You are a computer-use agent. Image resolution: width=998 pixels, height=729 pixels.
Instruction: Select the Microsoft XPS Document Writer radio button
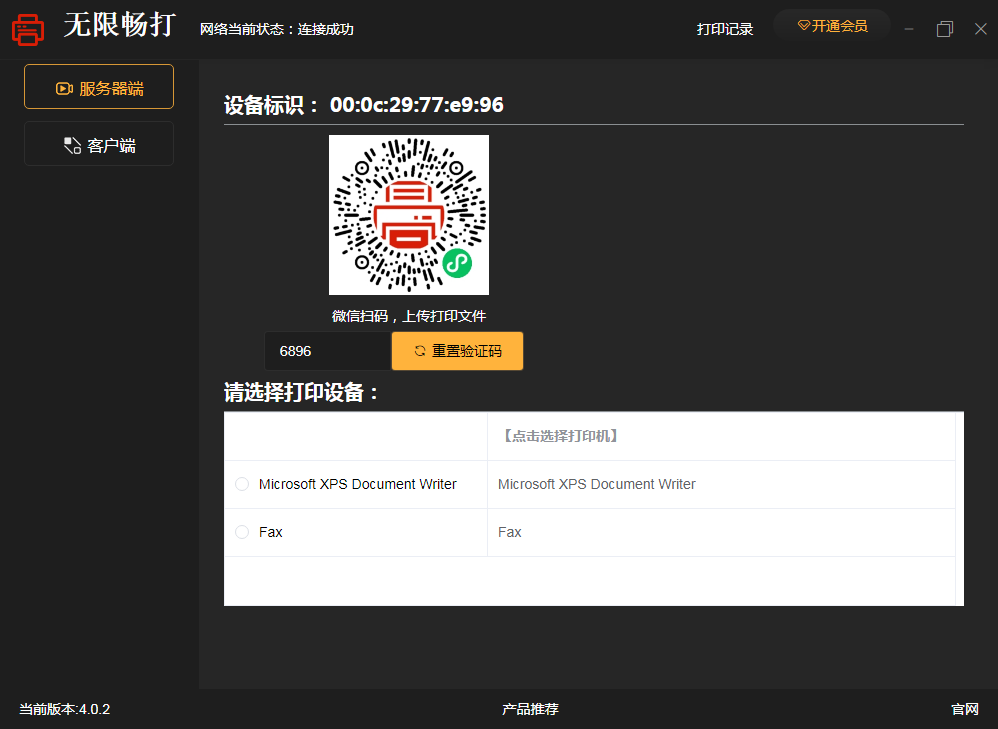(x=242, y=484)
